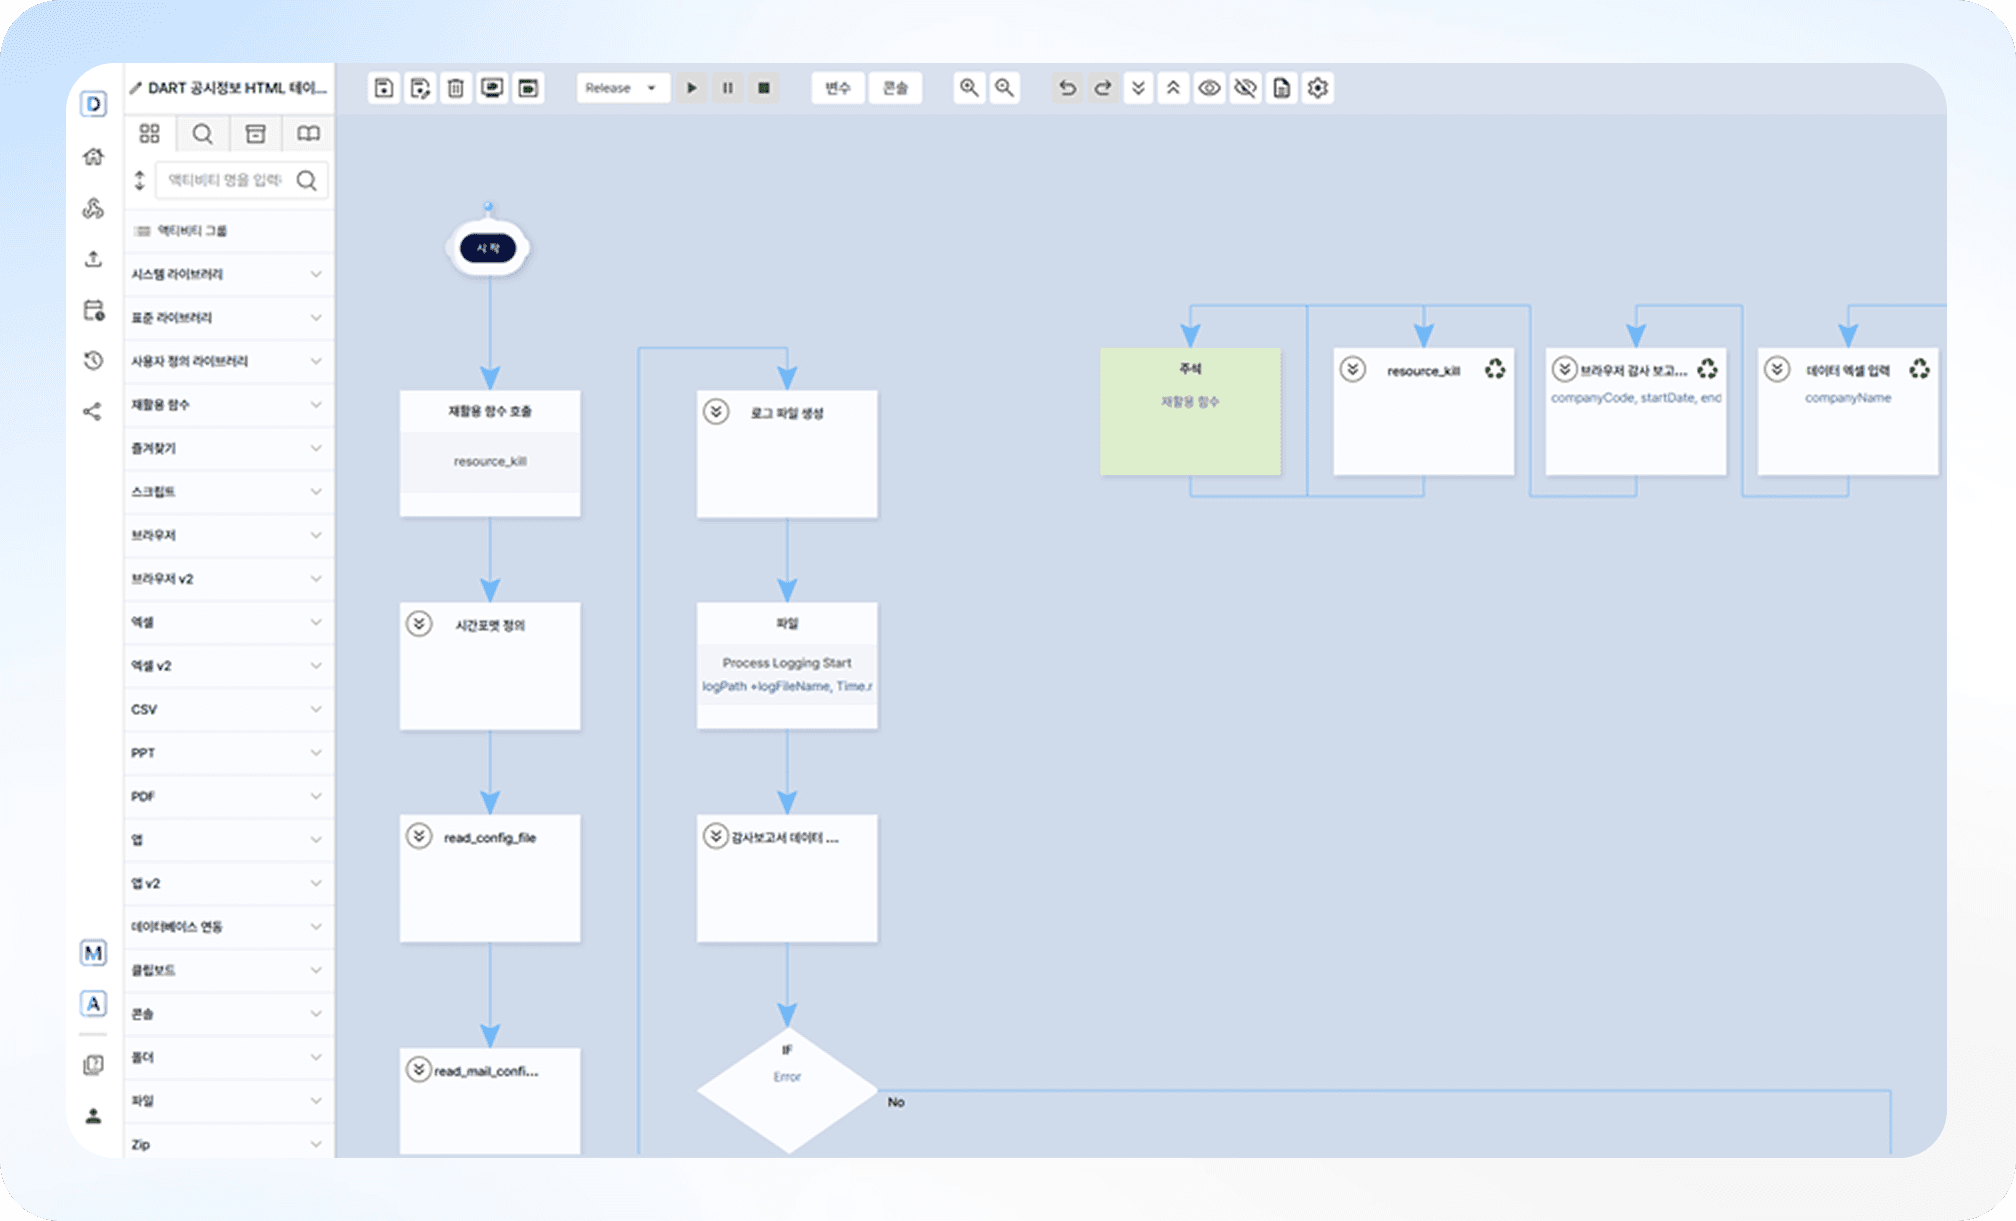This screenshot has width=2016, height=1221.
Task: Open settings with the gear icon
Action: pos(1318,88)
